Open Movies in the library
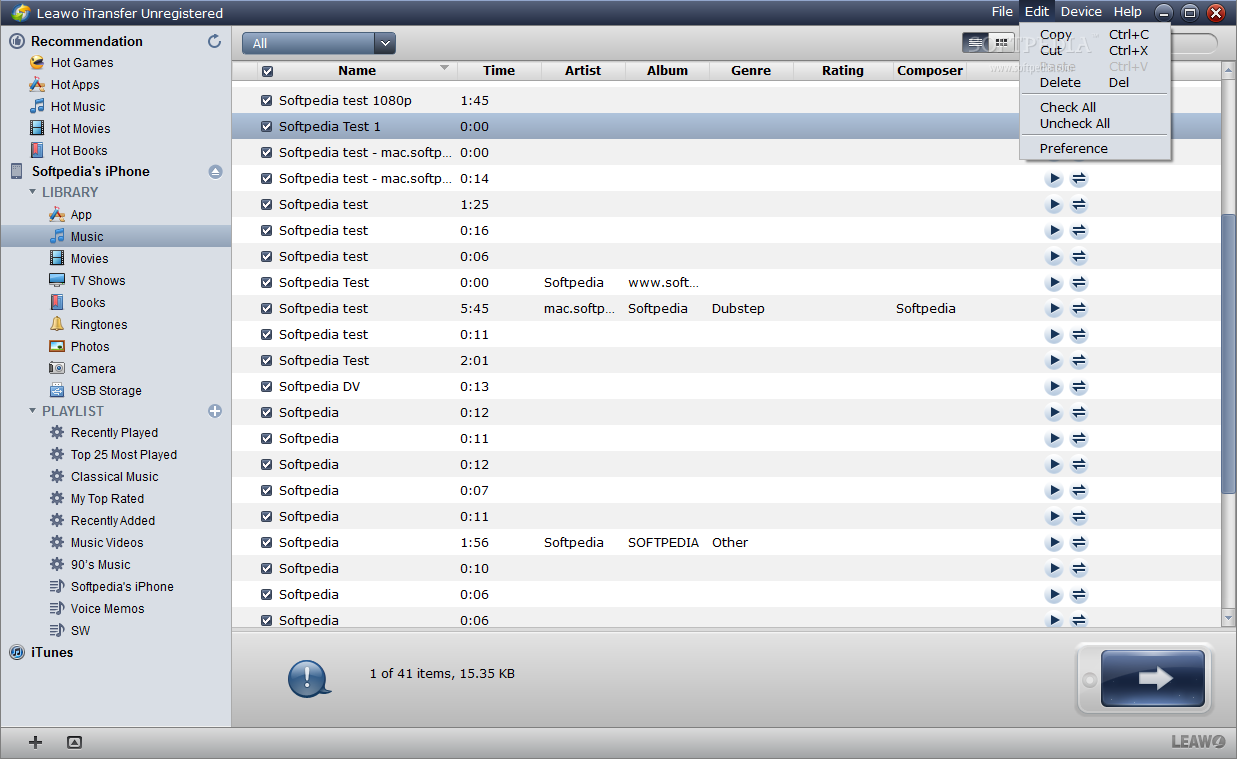This screenshot has height=759, width=1237. [x=89, y=259]
